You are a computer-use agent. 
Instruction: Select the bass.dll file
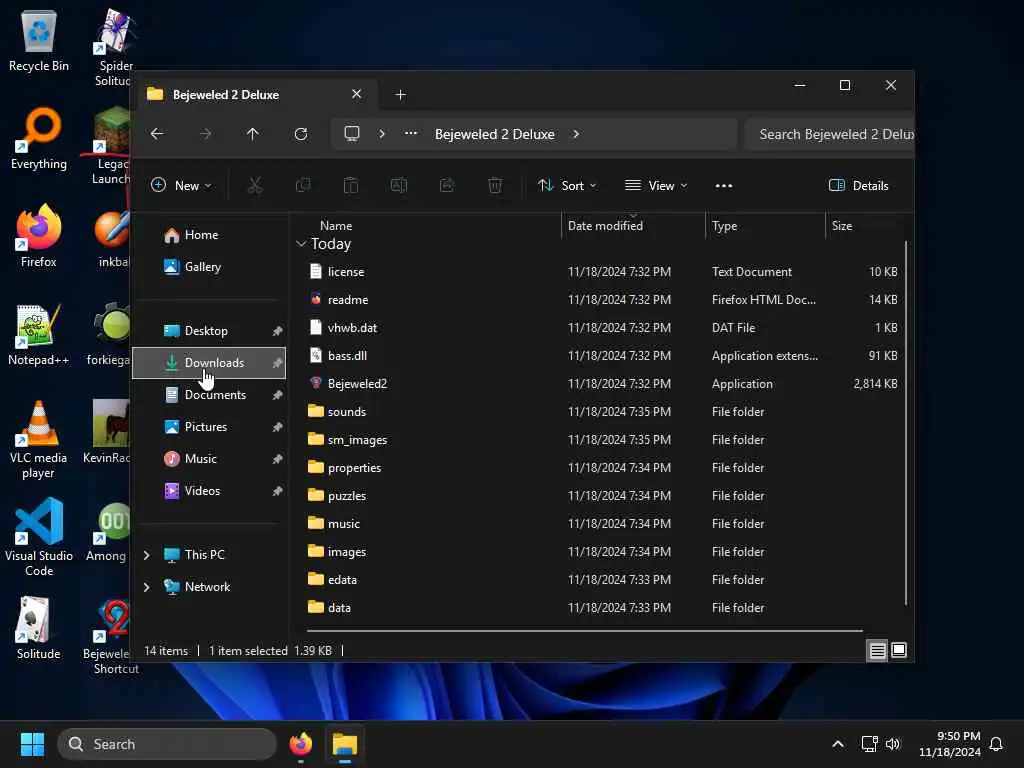(603, 356)
